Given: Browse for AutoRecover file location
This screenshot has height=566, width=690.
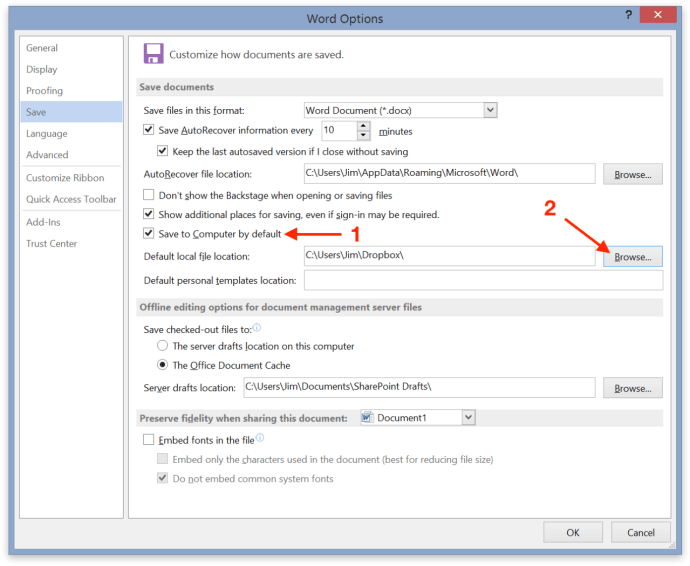Looking at the screenshot, I should [x=632, y=174].
